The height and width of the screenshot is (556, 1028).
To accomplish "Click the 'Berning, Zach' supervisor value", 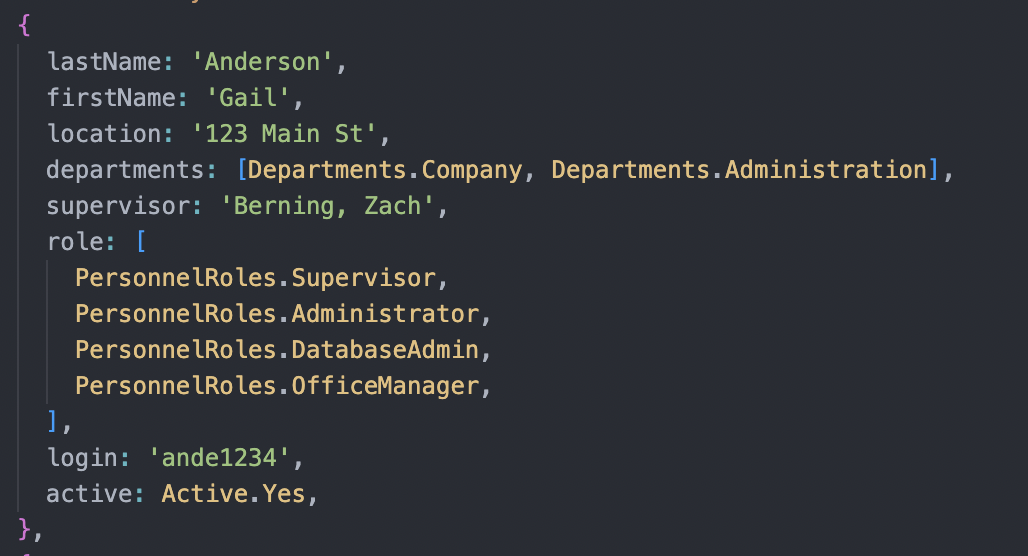I will [x=326, y=206].
